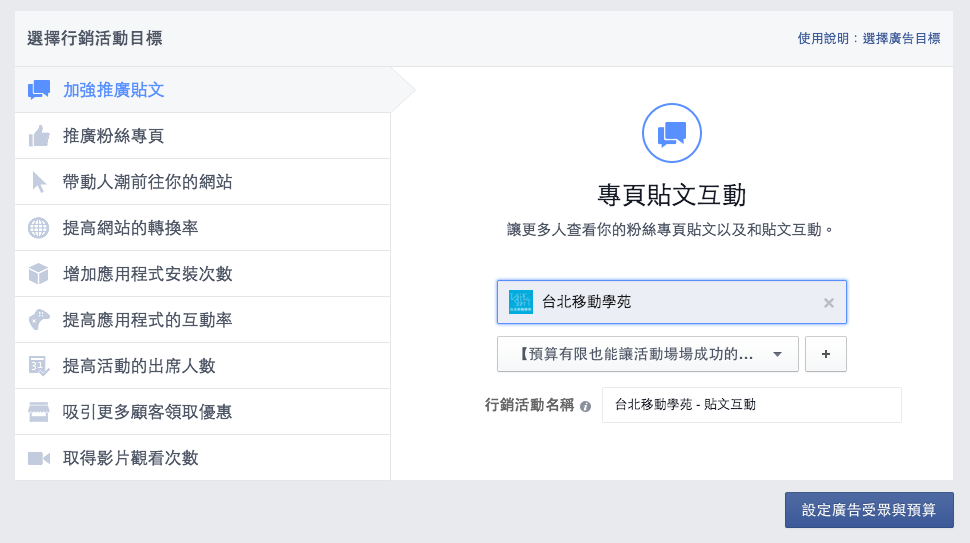This screenshot has width=970, height=543.
Task: Click the calendar icon for 提高活動的出席人數
Action: (38, 366)
